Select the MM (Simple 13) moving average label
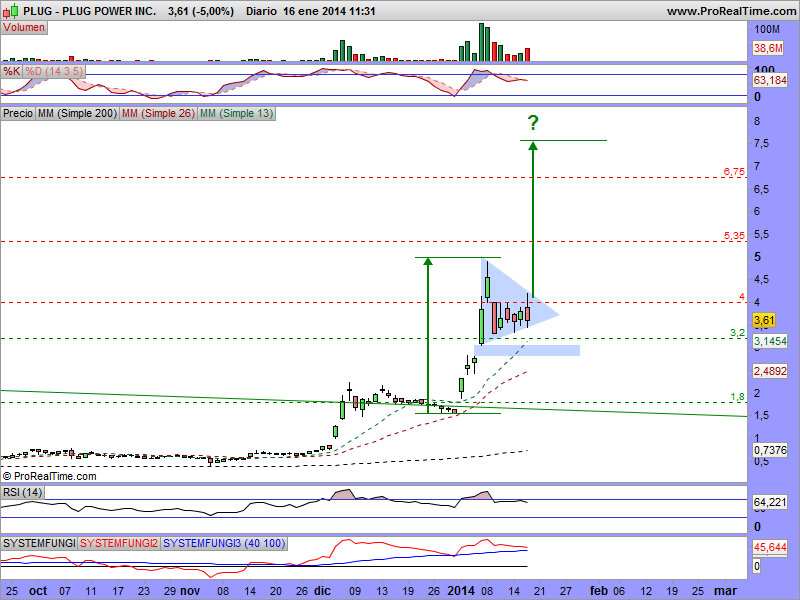This screenshot has height=600, width=800. (x=236, y=113)
